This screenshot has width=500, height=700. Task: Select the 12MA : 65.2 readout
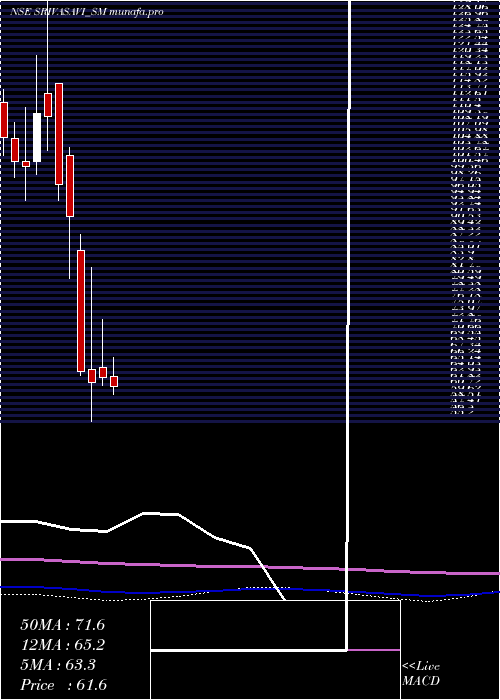pyautogui.click(x=62, y=645)
